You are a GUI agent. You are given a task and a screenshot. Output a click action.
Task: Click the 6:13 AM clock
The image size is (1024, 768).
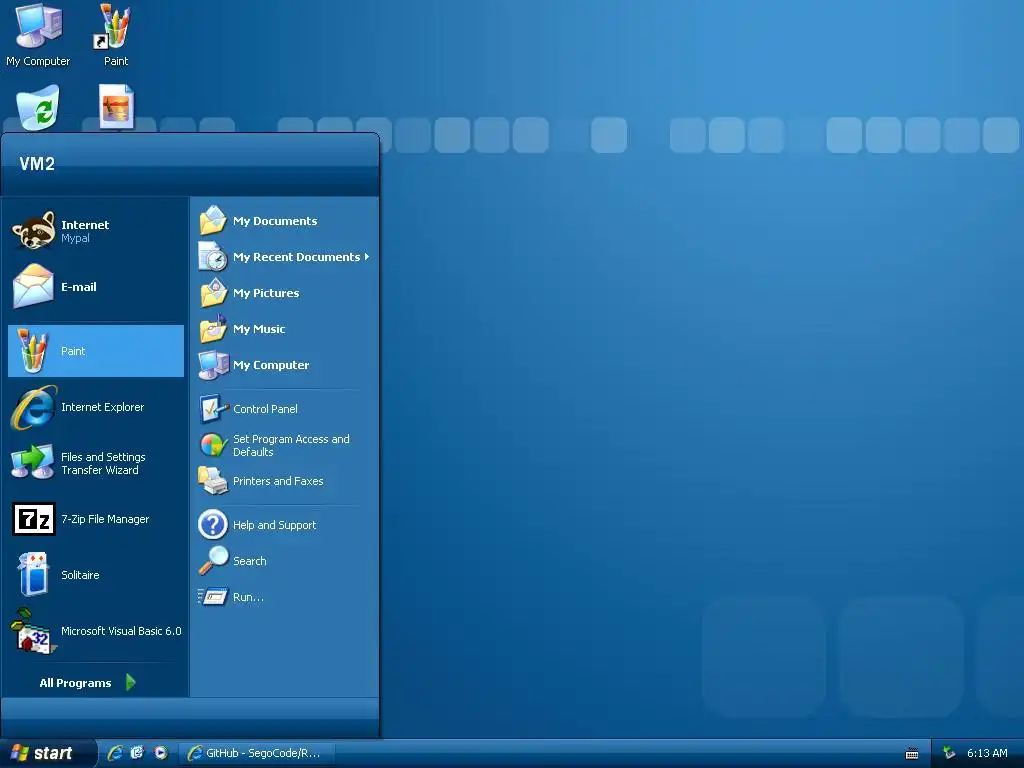pyautogui.click(x=987, y=753)
